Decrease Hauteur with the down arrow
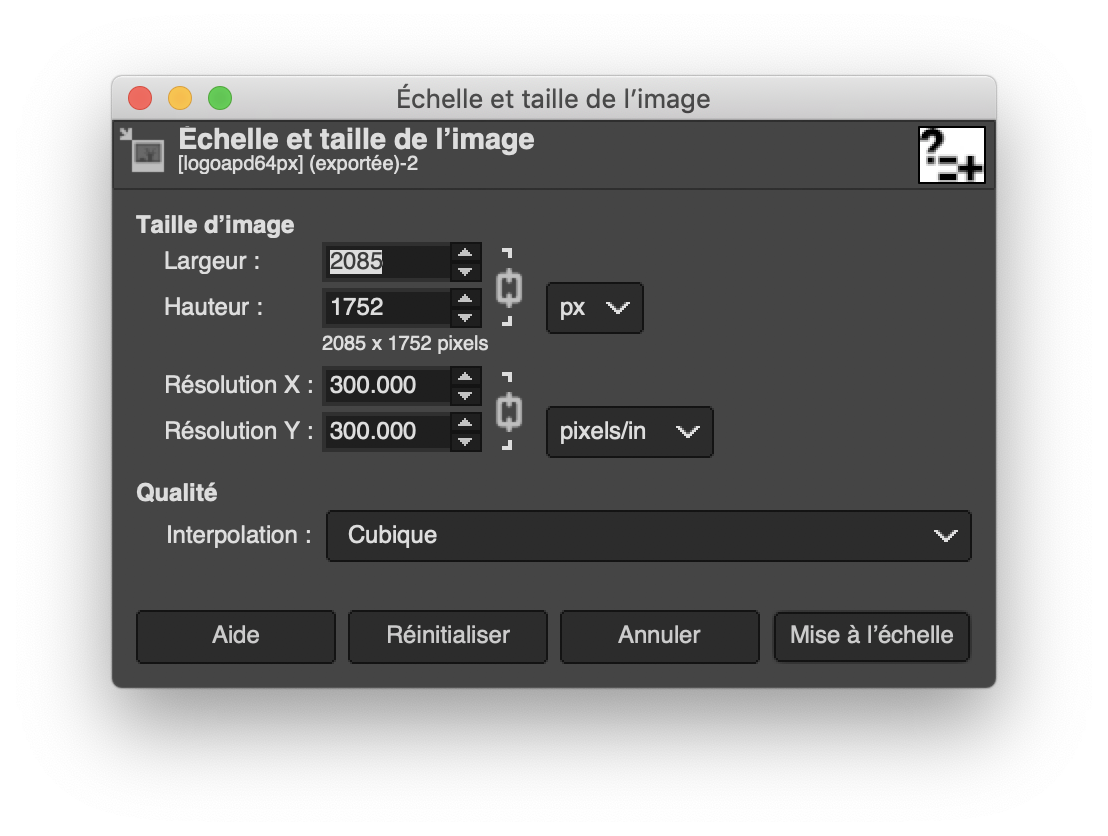The height and width of the screenshot is (836, 1108). point(465,317)
